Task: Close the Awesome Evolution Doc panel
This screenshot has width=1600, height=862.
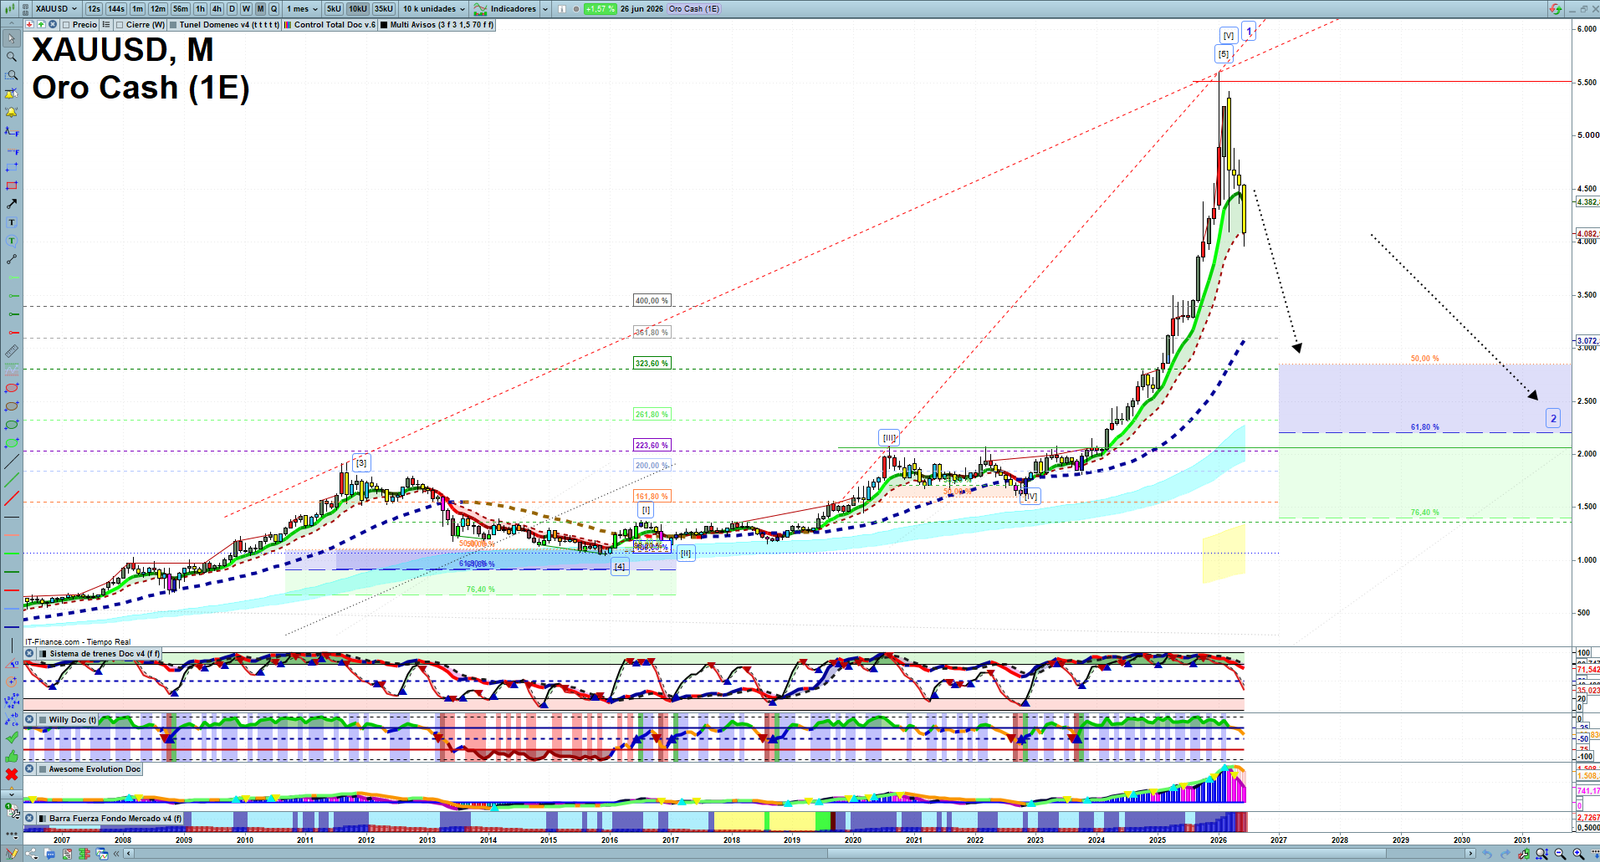Action: click(29, 768)
